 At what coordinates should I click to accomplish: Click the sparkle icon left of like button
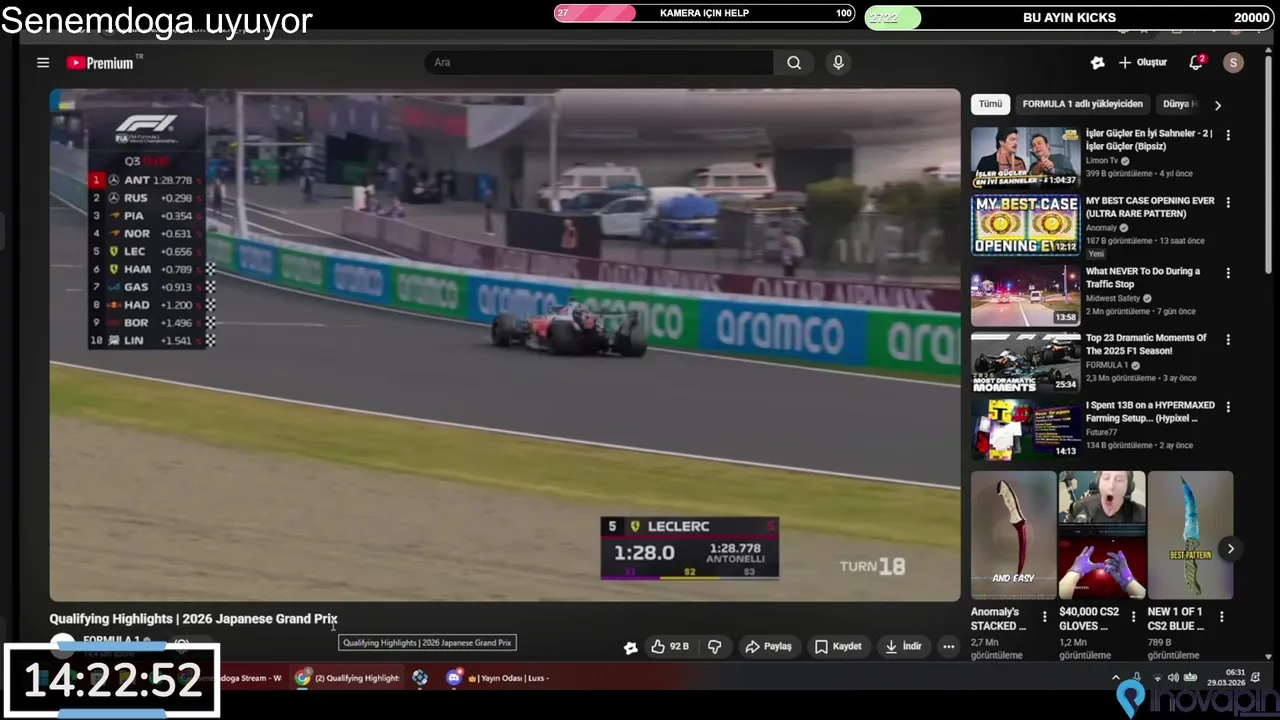tap(630, 647)
